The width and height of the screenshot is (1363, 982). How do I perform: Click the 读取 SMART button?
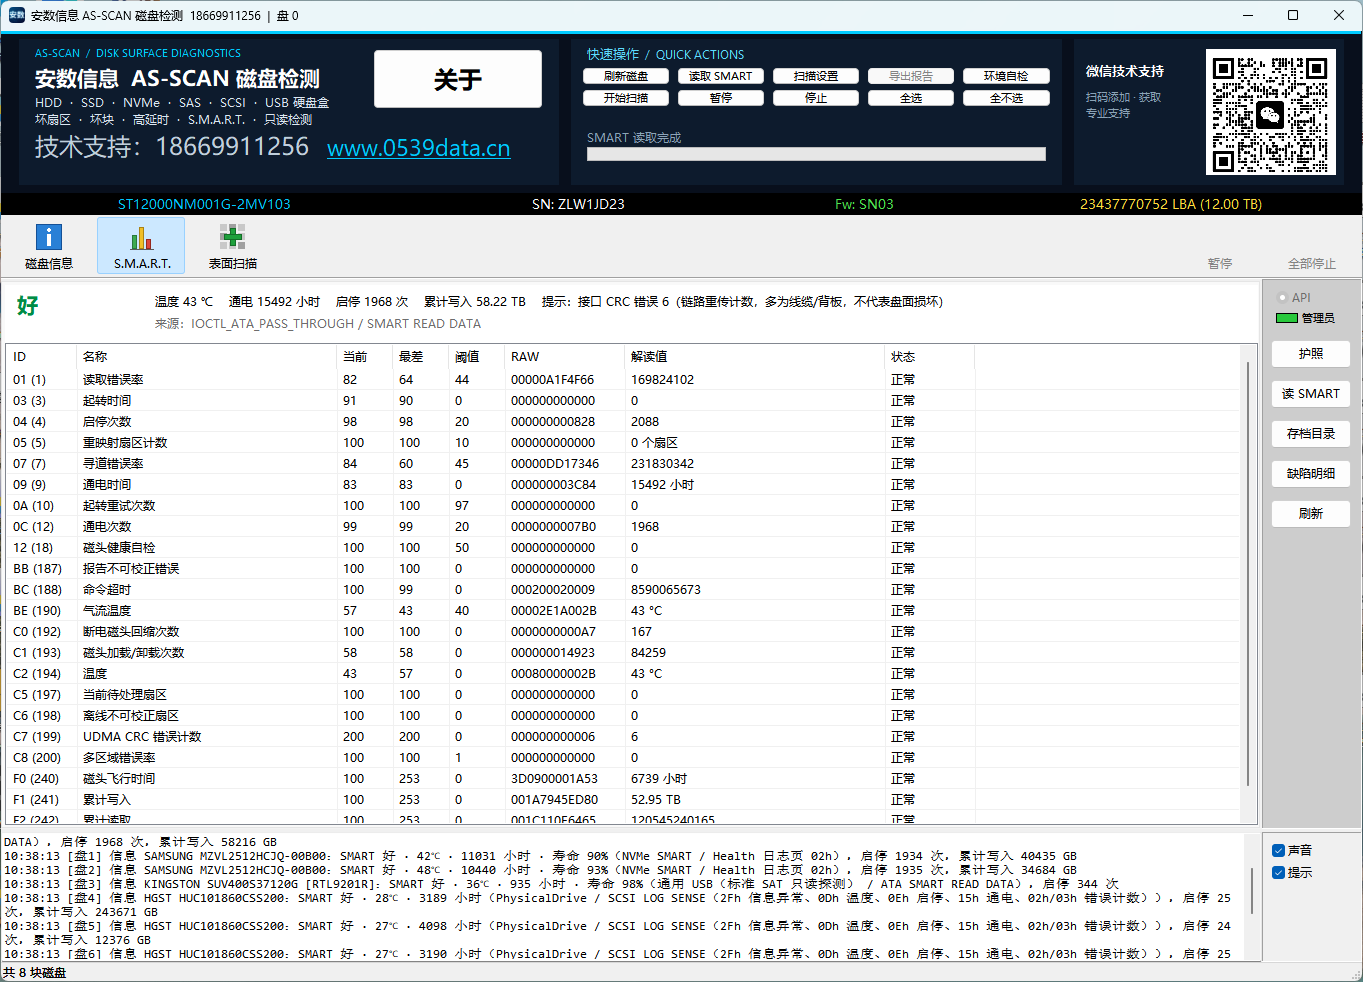click(721, 76)
